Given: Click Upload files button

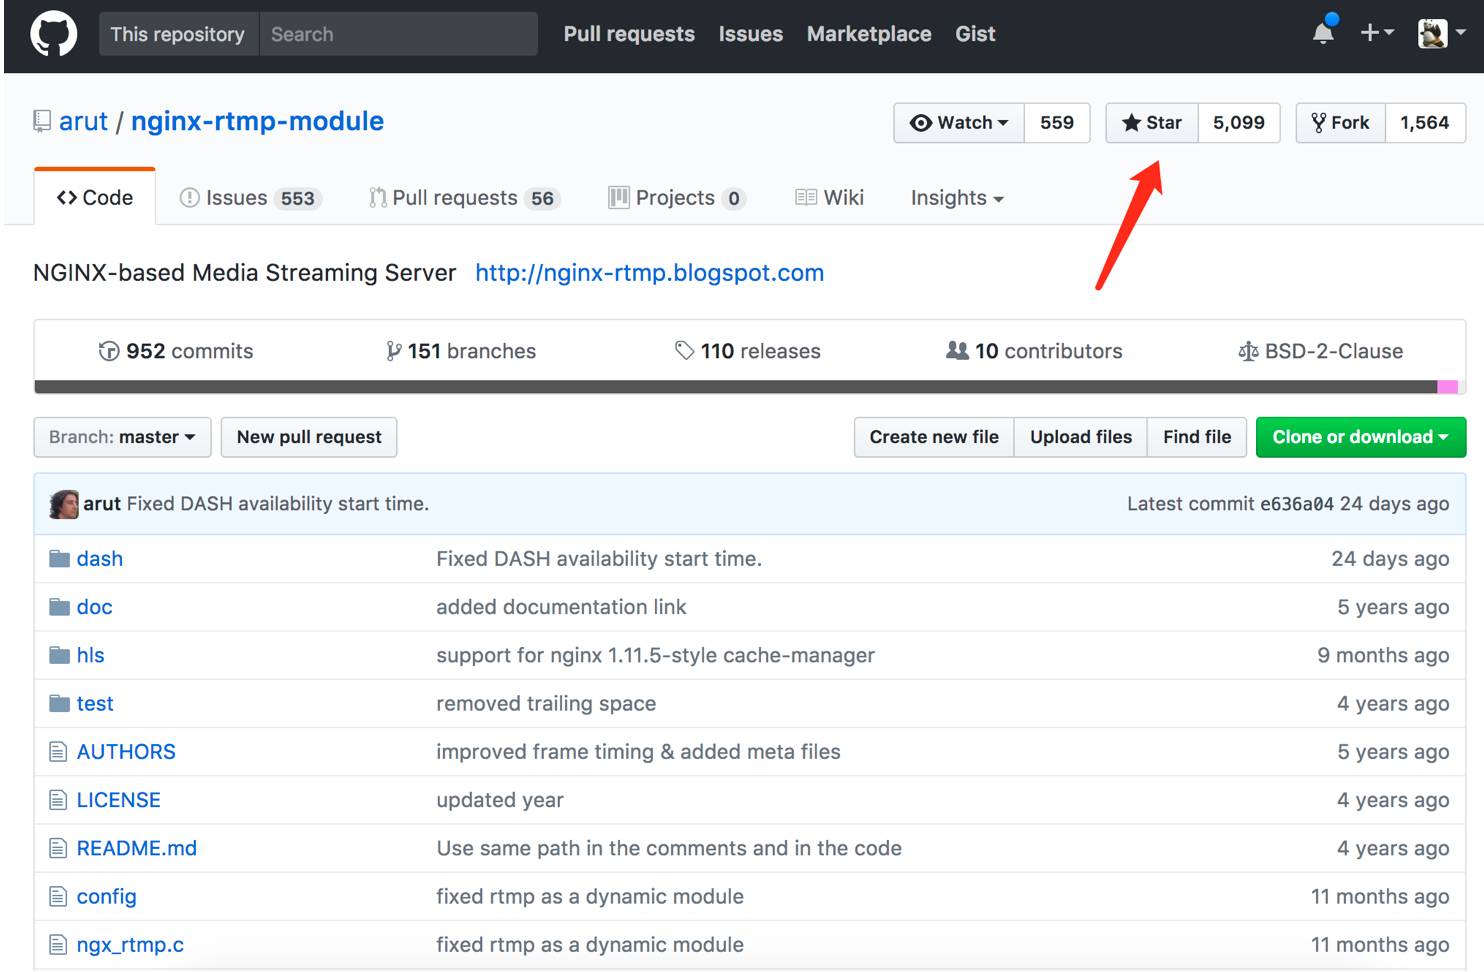Looking at the screenshot, I should pos(1081,437).
